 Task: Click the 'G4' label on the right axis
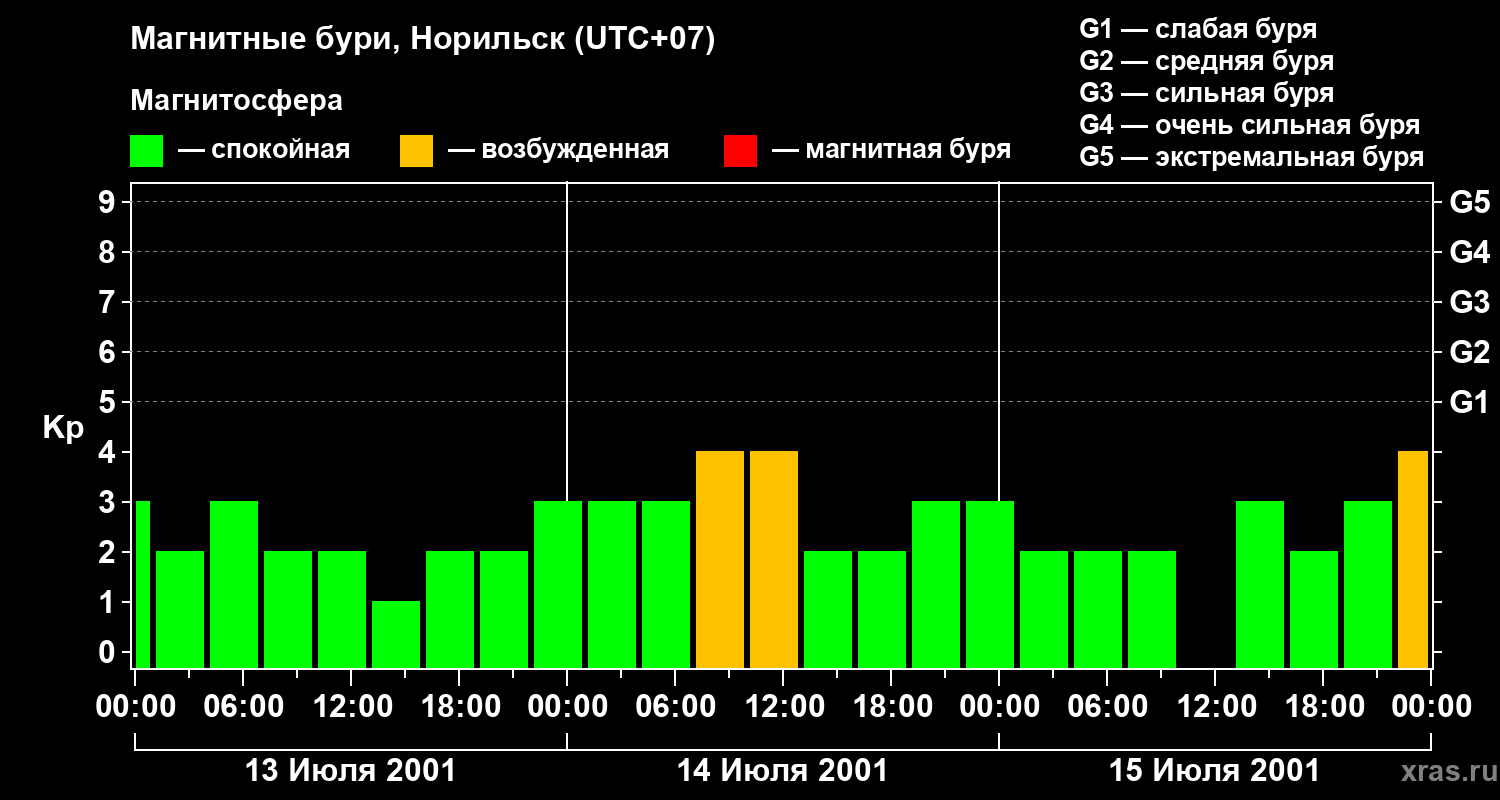point(1469,252)
